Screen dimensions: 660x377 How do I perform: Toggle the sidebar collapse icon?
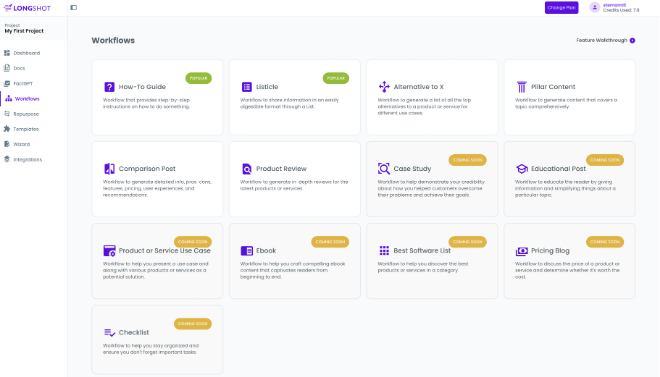(x=74, y=8)
